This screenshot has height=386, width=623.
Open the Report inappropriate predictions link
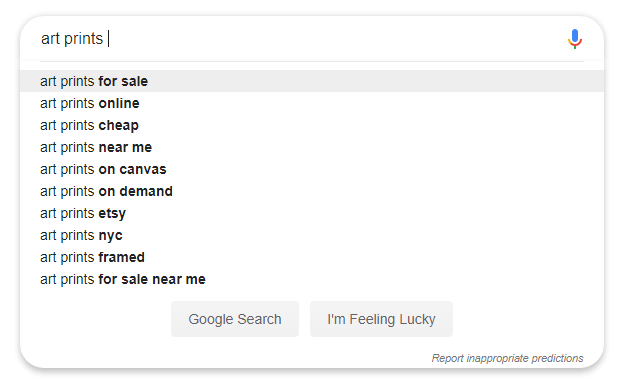[507, 358]
